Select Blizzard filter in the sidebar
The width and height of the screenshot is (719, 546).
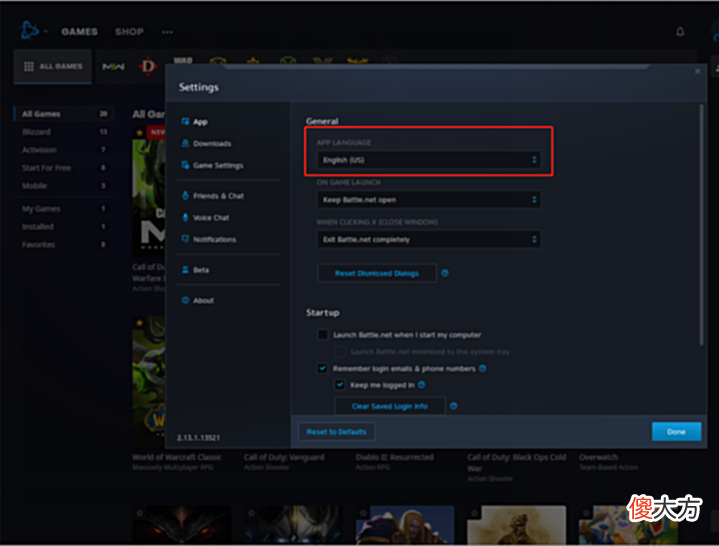click(x=64, y=132)
